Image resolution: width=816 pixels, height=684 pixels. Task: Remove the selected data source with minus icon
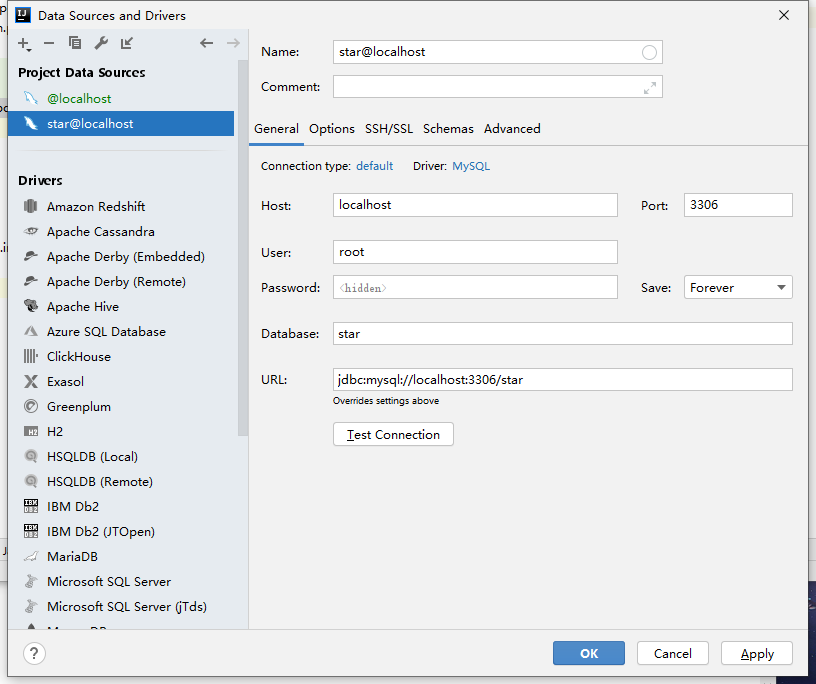(x=49, y=43)
